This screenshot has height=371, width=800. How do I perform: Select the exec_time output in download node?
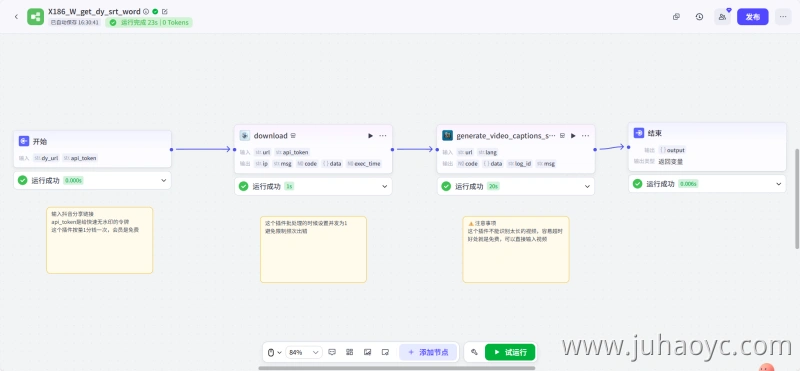point(364,164)
